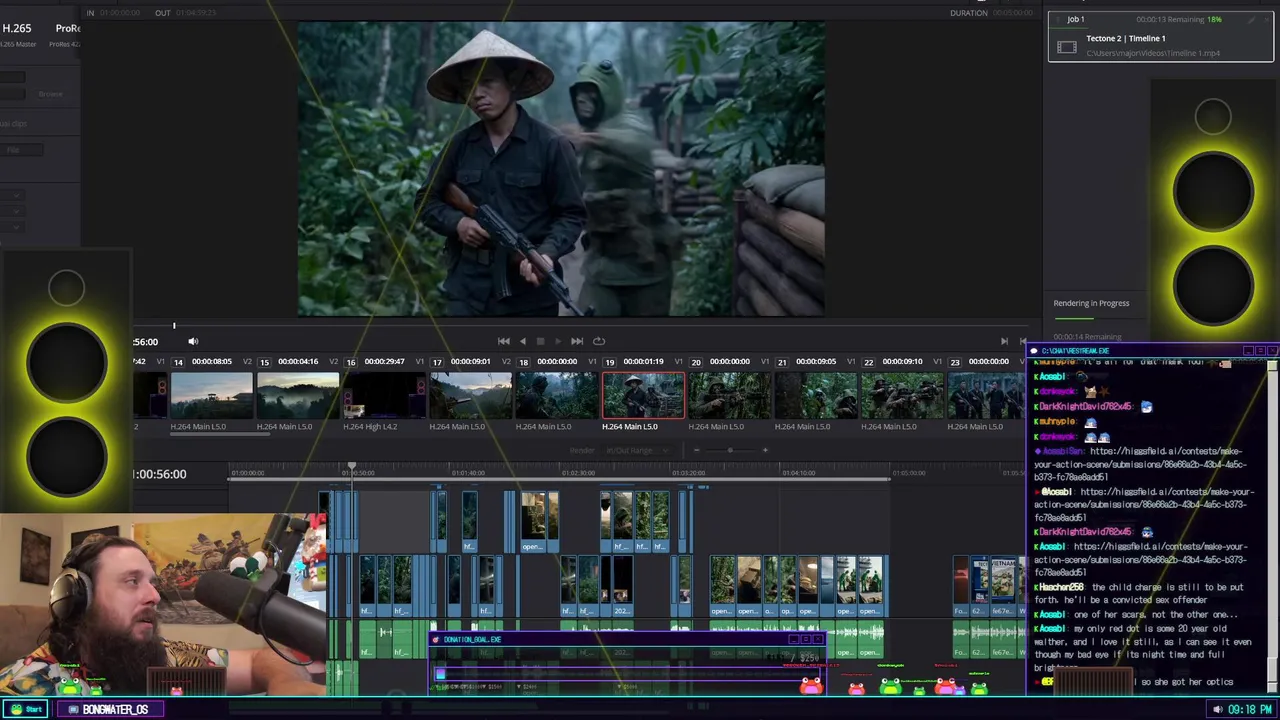Click the timeline timecode 01:00:56:00 display
Screen dimensions: 1280x720
pyautogui.click(x=160, y=474)
